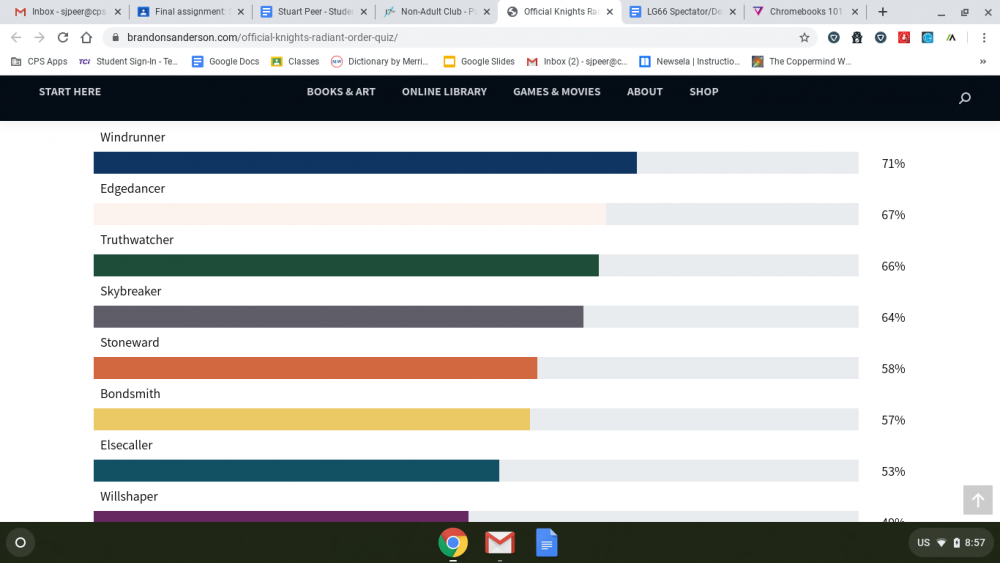Open the system status tray clock
Image resolution: width=1000 pixels, height=563 pixels.
(x=951, y=543)
